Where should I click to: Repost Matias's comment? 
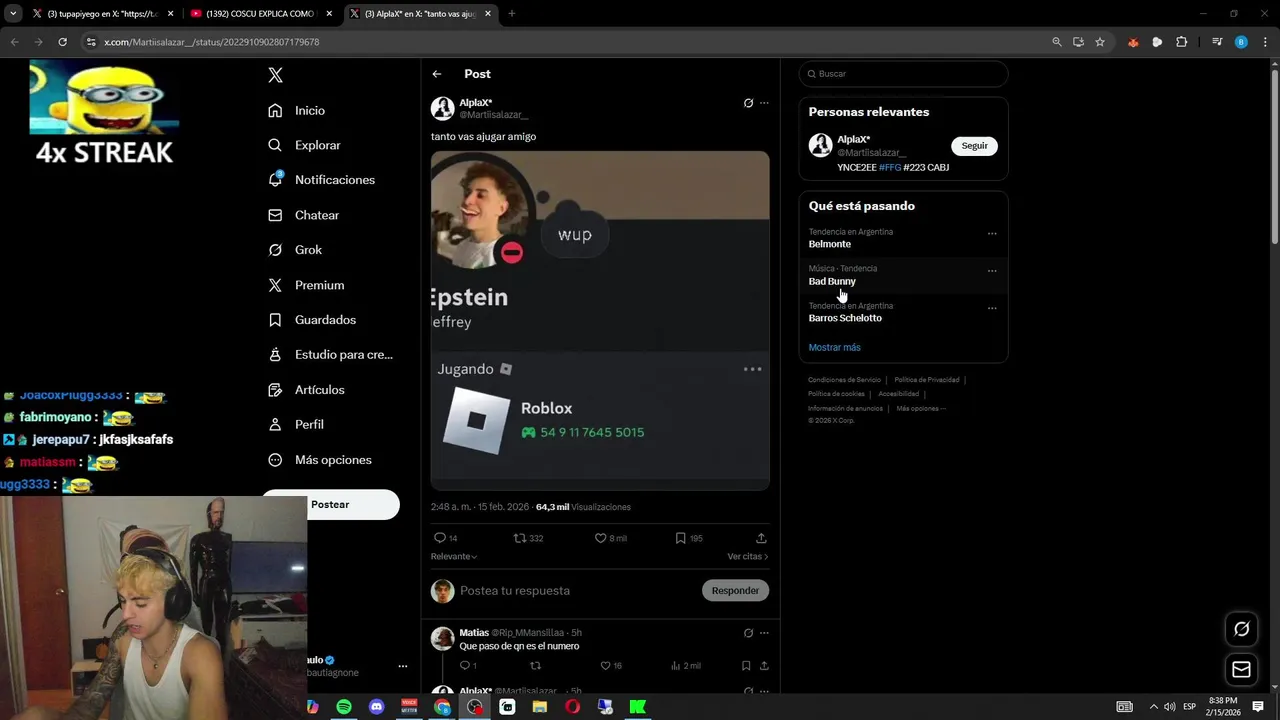[535, 666]
